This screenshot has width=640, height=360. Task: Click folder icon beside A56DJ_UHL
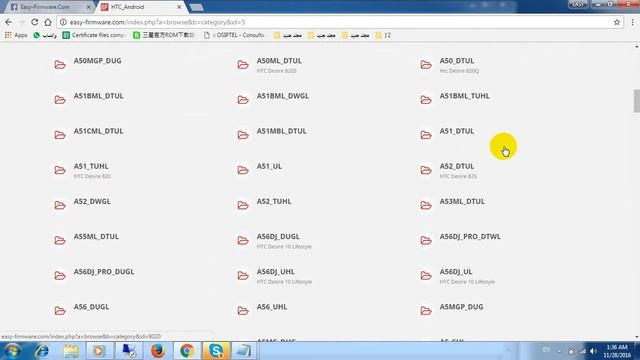click(243, 275)
